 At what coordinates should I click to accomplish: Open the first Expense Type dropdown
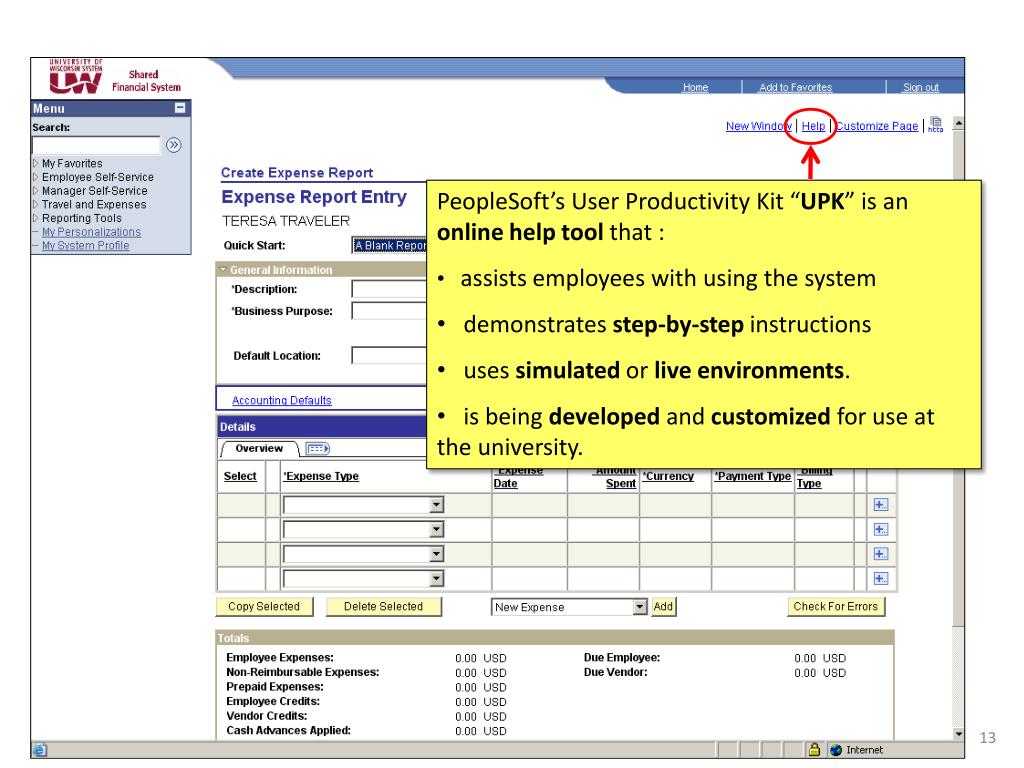click(x=436, y=505)
